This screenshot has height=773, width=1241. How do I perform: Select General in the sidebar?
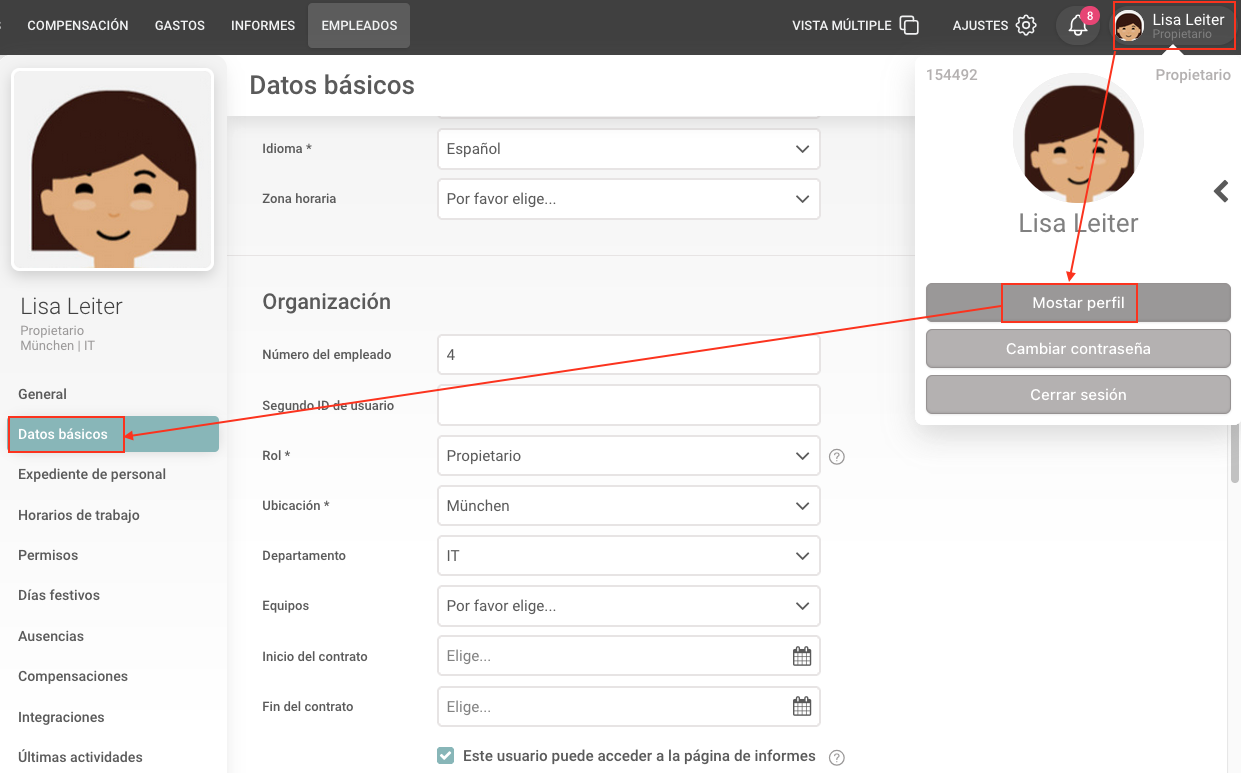[43, 394]
